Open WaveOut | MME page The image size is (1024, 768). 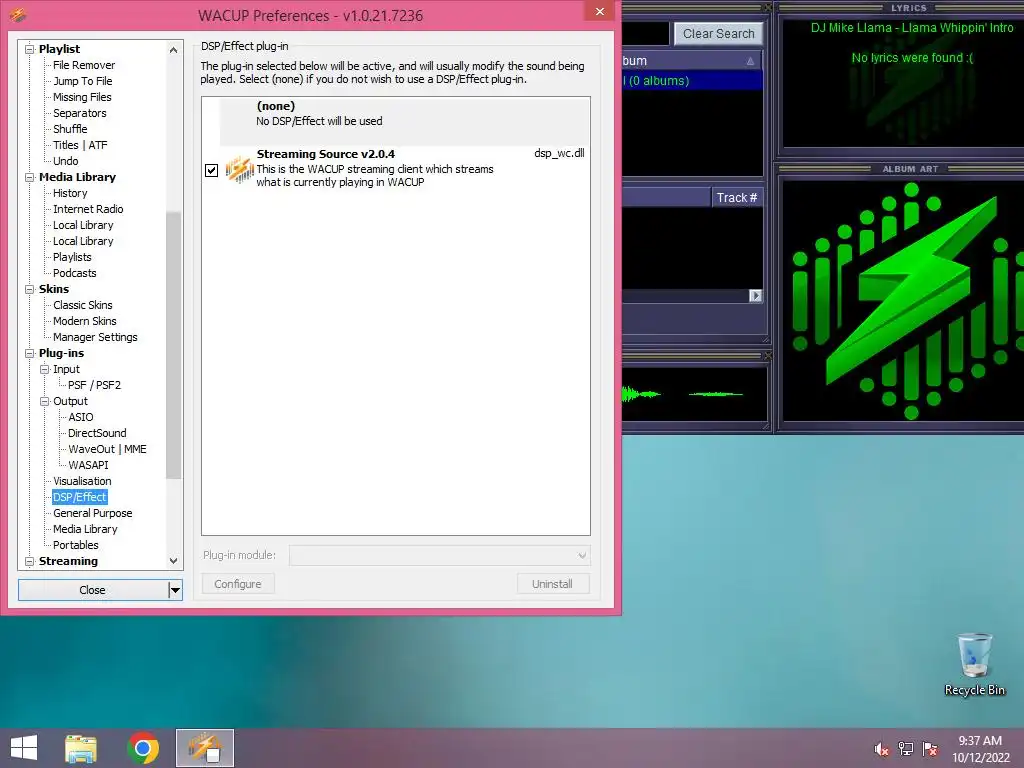pyautogui.click(x=108, y=449)
